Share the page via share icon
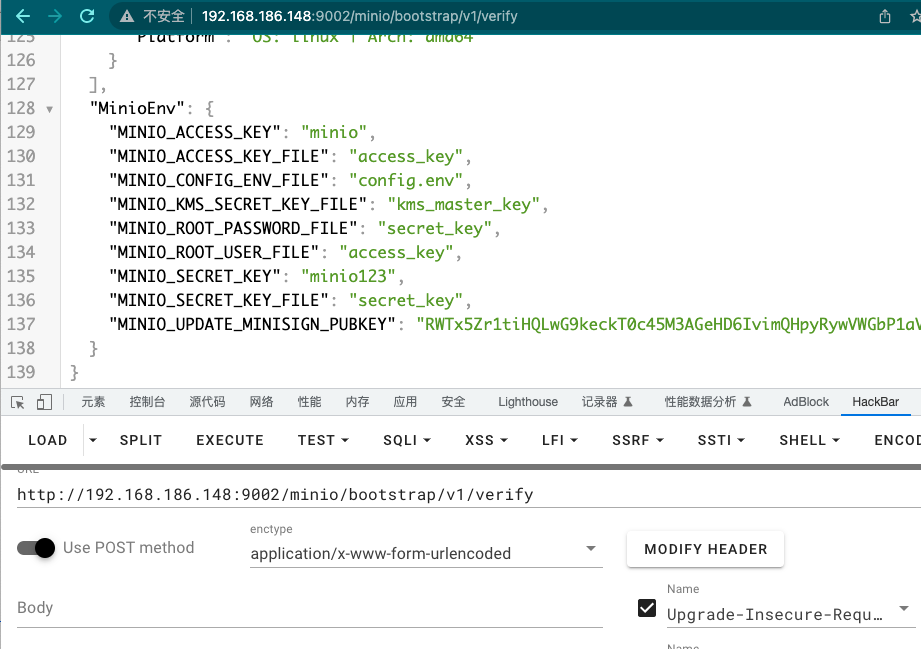This screenshot has height=649, width=921. [x=885, y=16]
